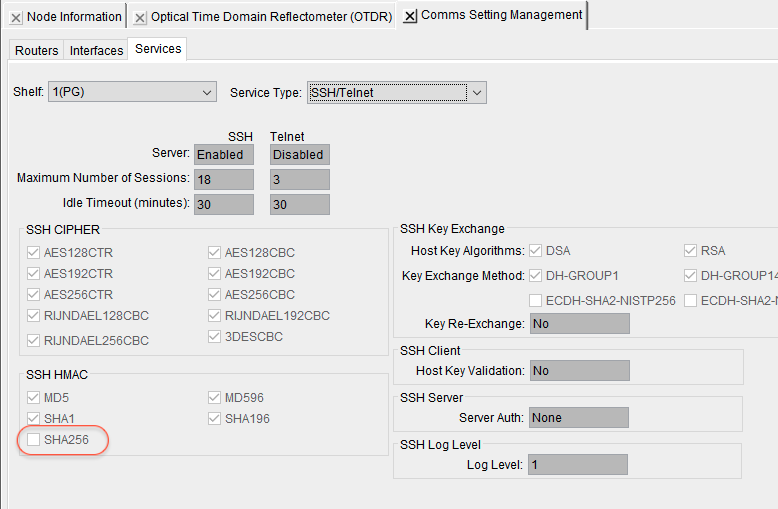Click the Idle Timeout (minutes) label

click(x=126, y=203)
